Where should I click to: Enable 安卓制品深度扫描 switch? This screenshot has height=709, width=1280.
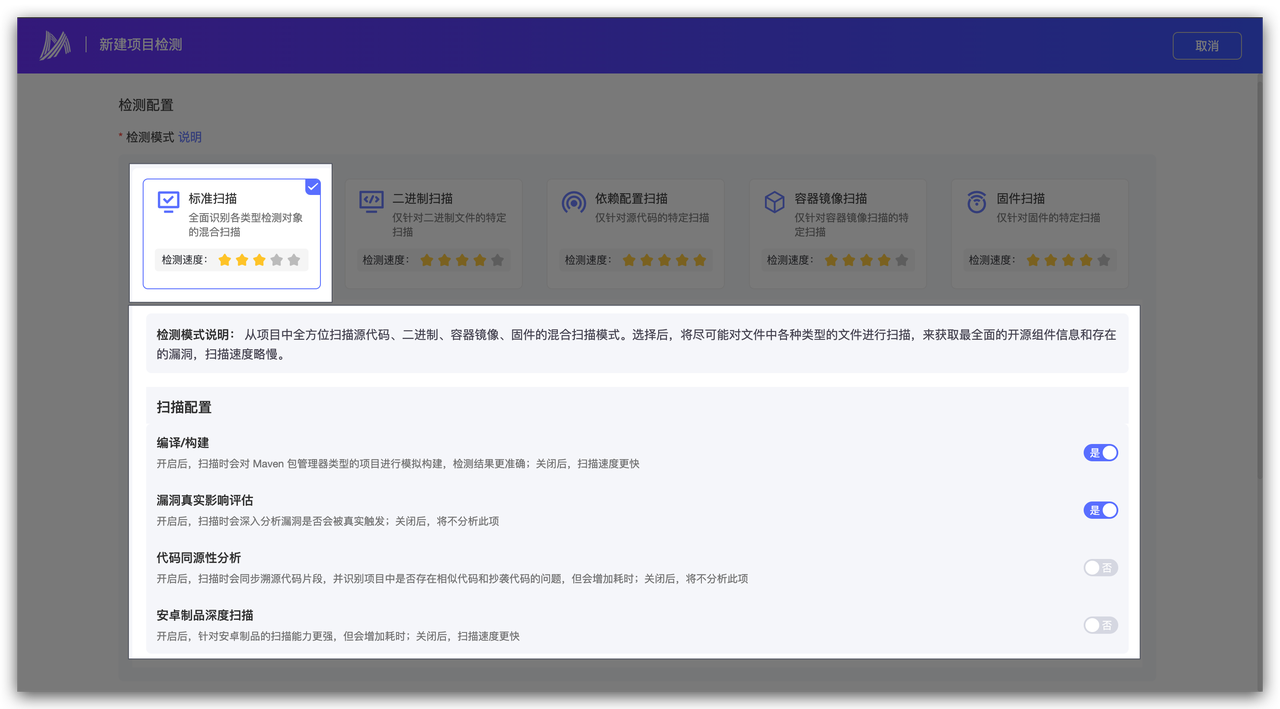(x=1100, y=625)
